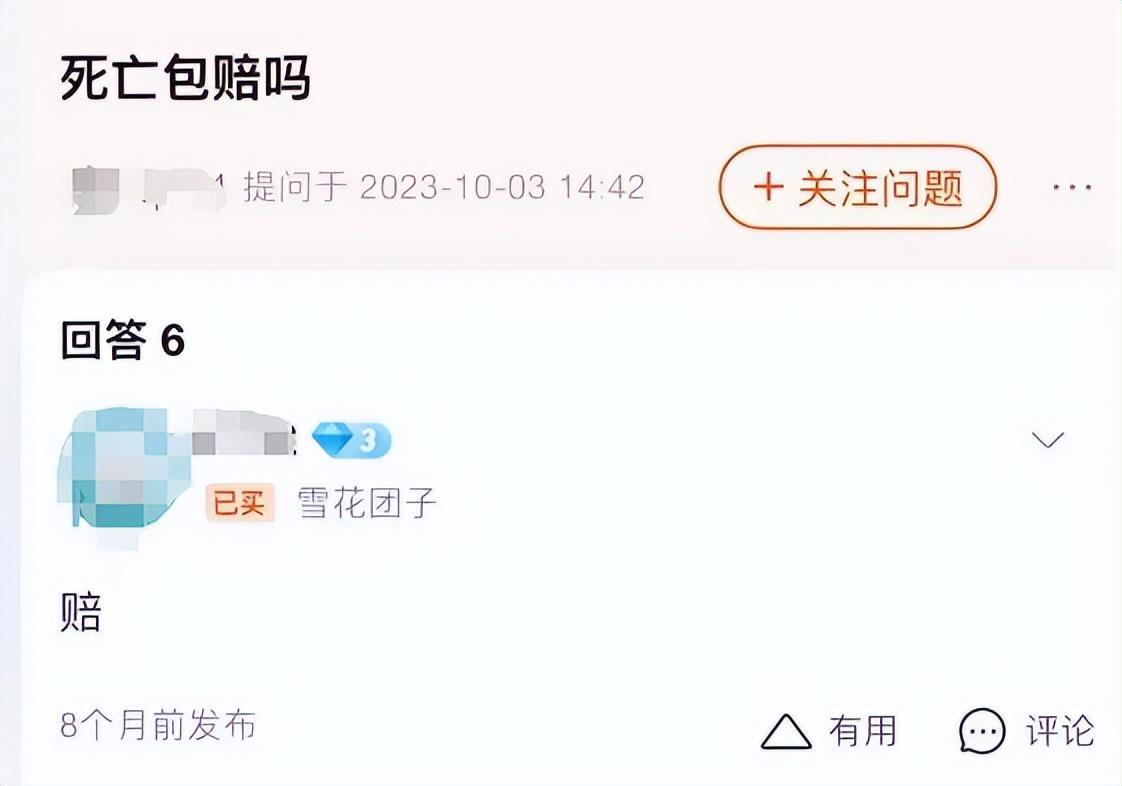Tap the 2023-10-03 14:42 question timestamp
The width and height of the screenshot is (1122, 786).
click(502, 188)
